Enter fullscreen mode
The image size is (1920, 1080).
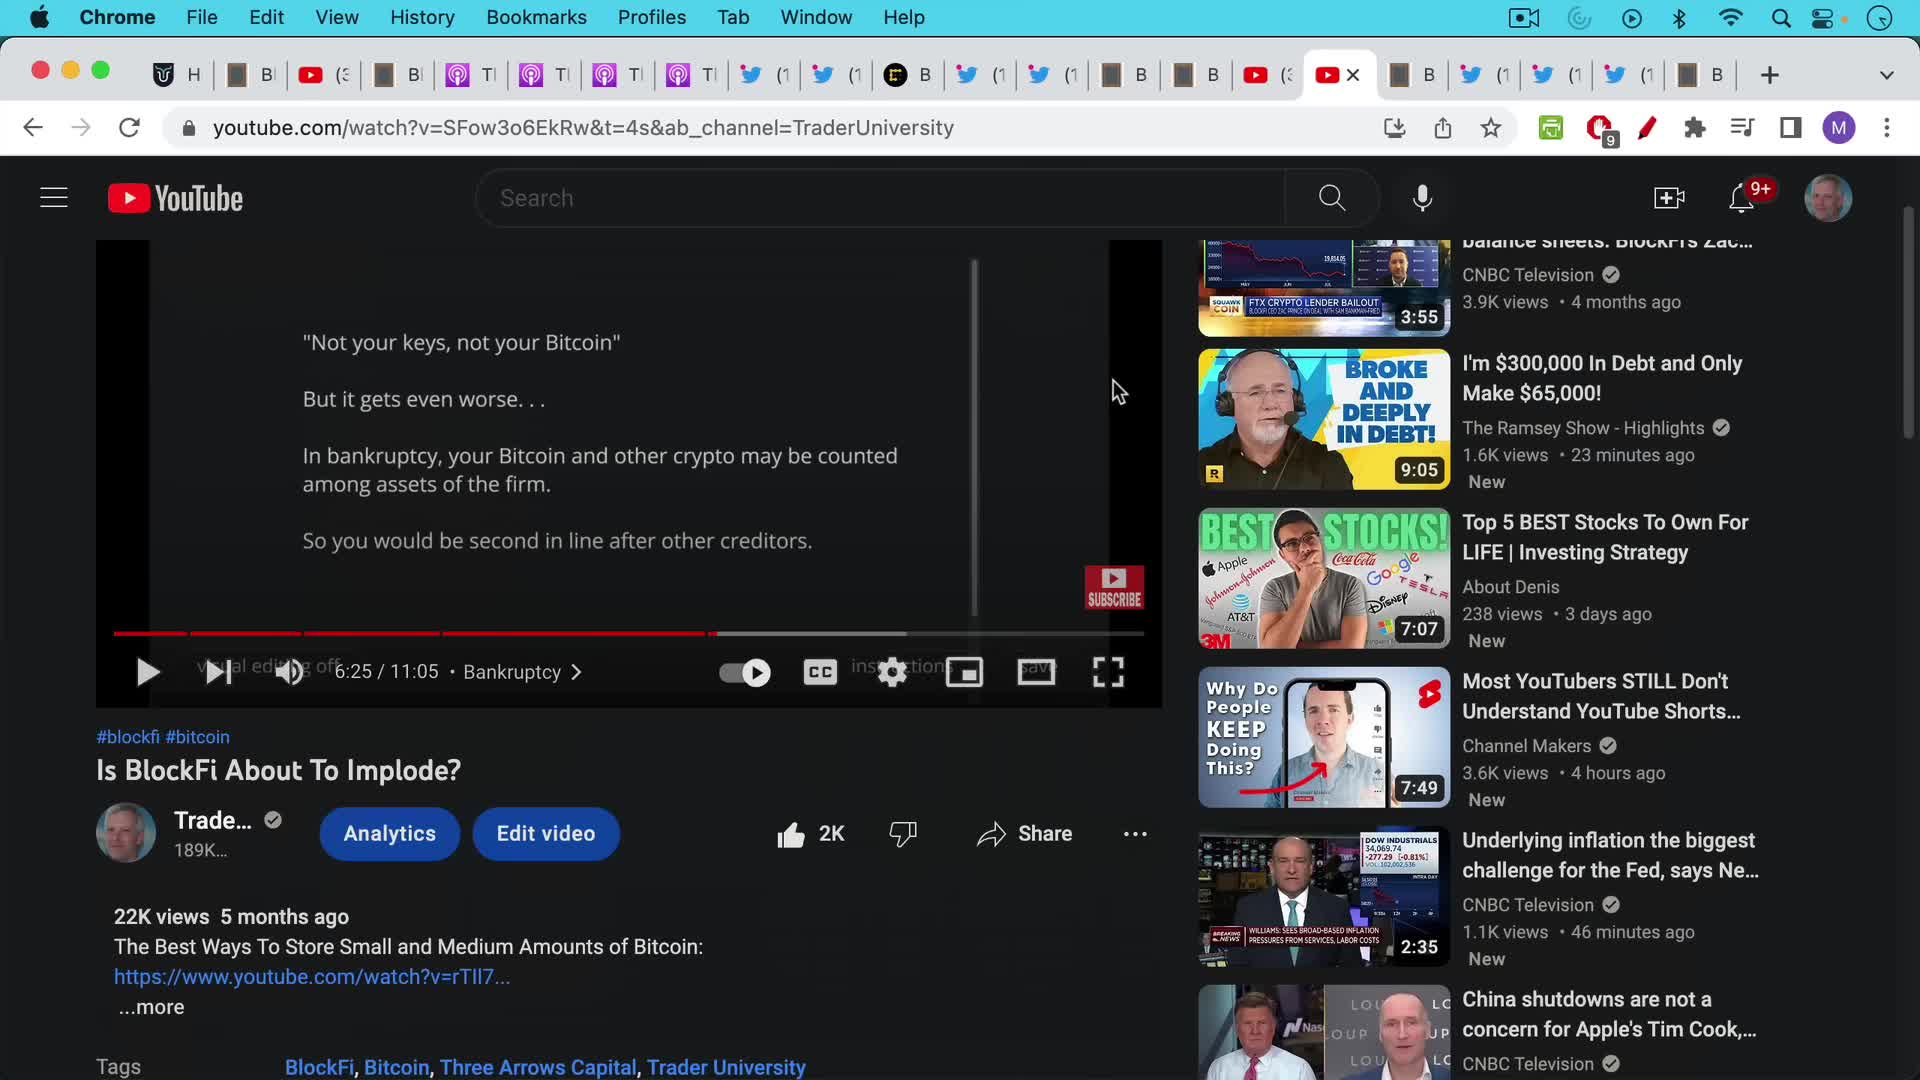tap(1108, 672)
